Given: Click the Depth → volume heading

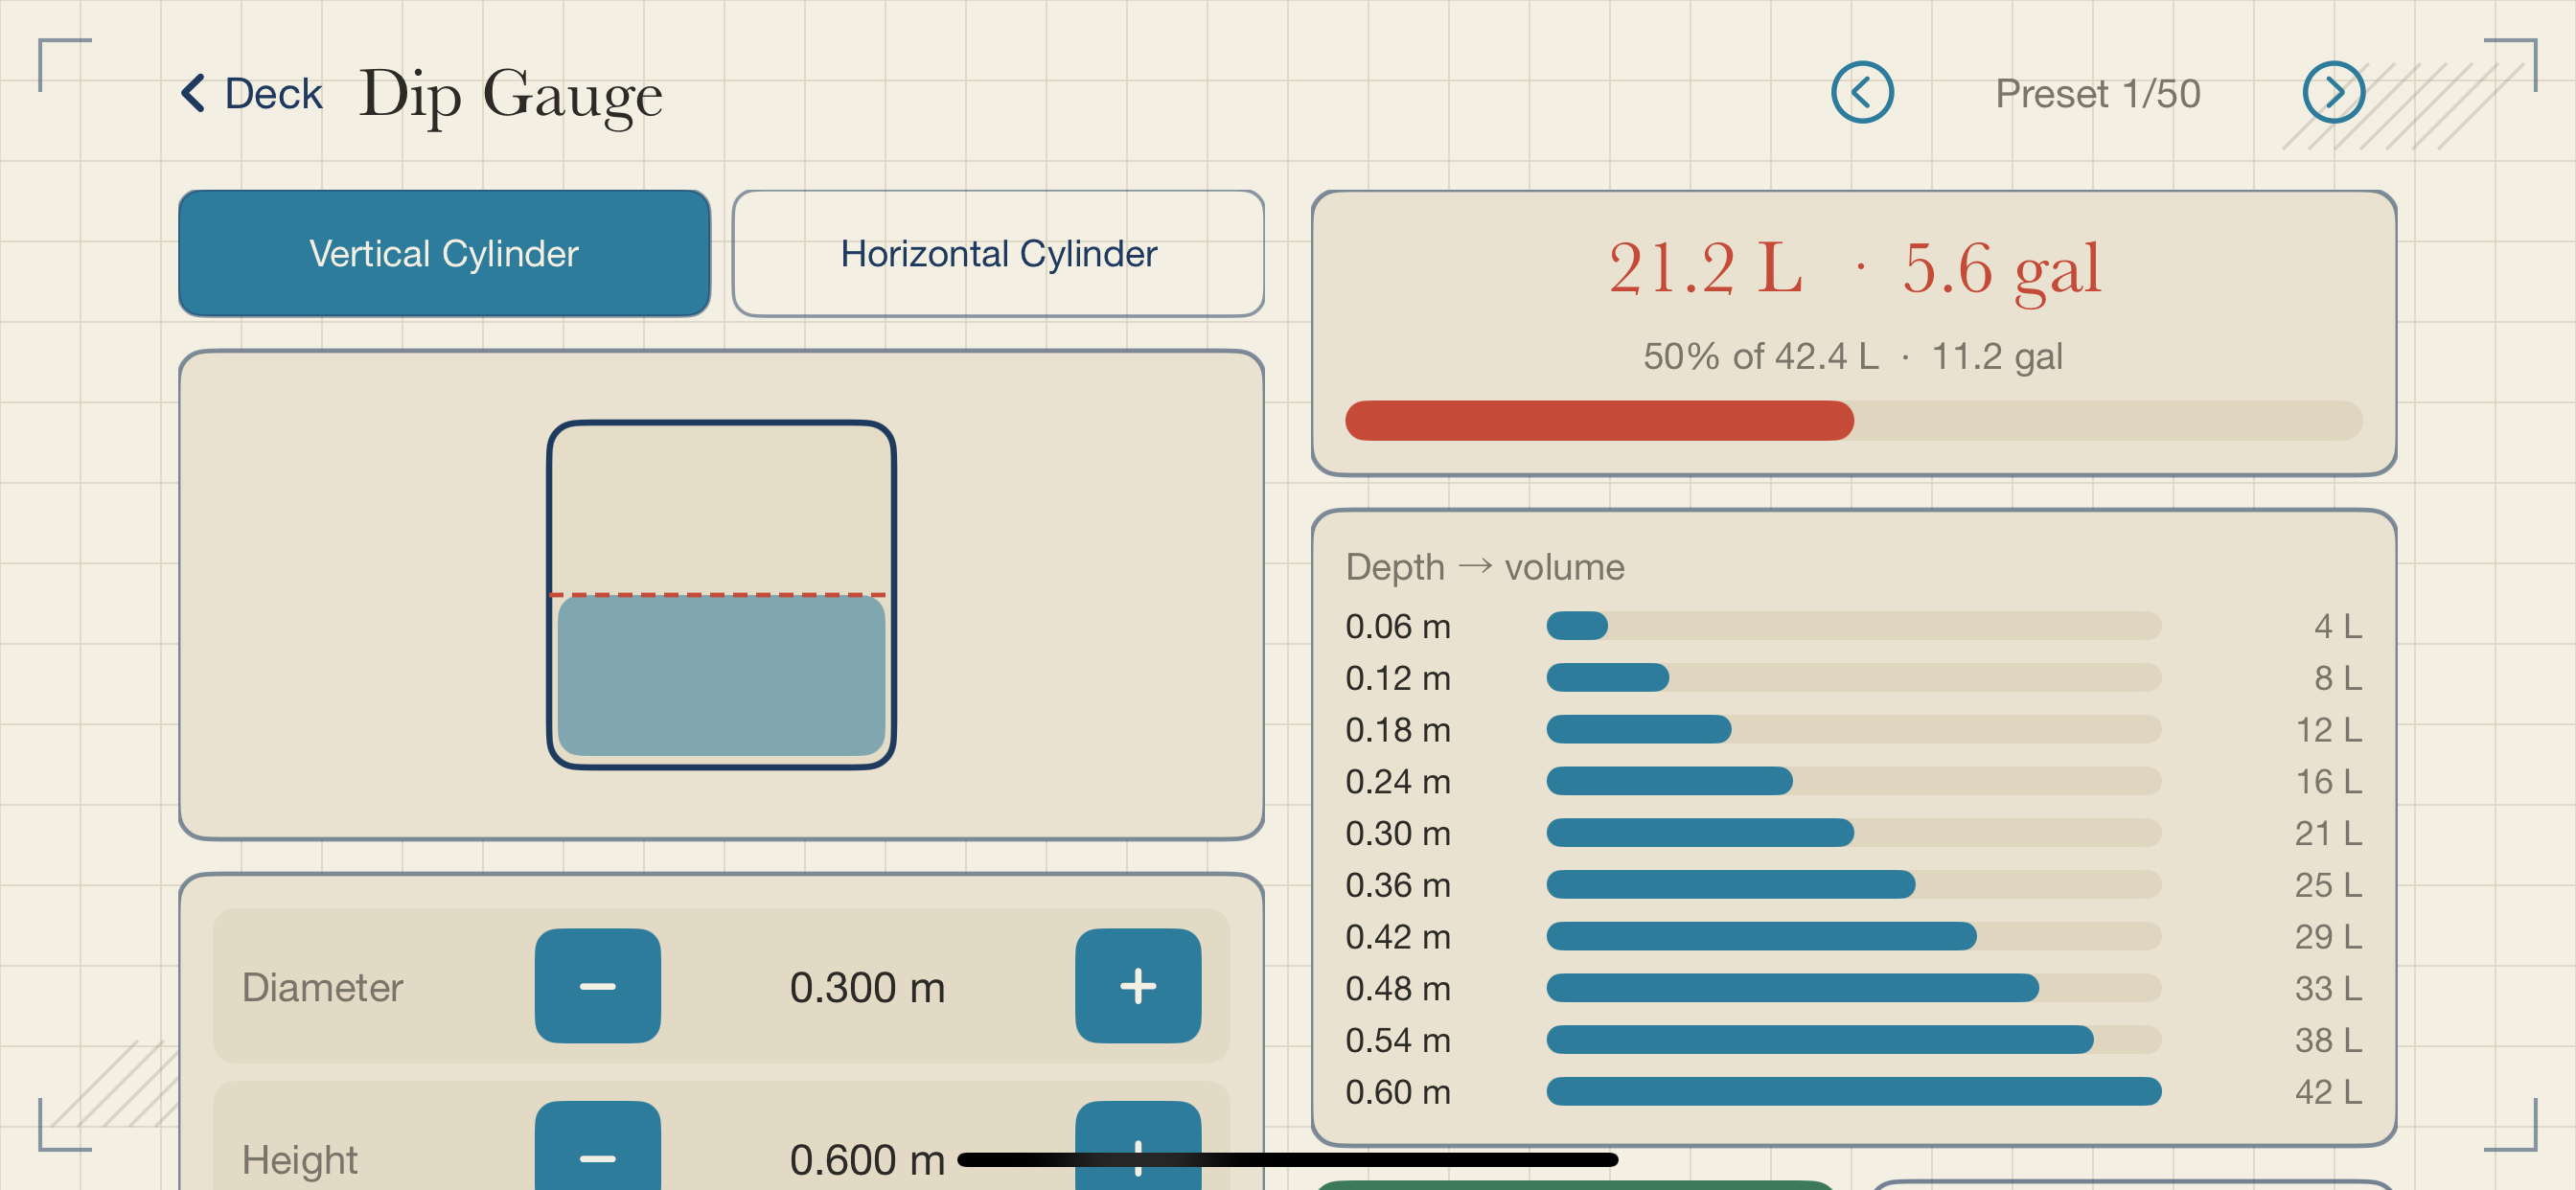Looking at the screenshot, I should [x=1485, y=567].
